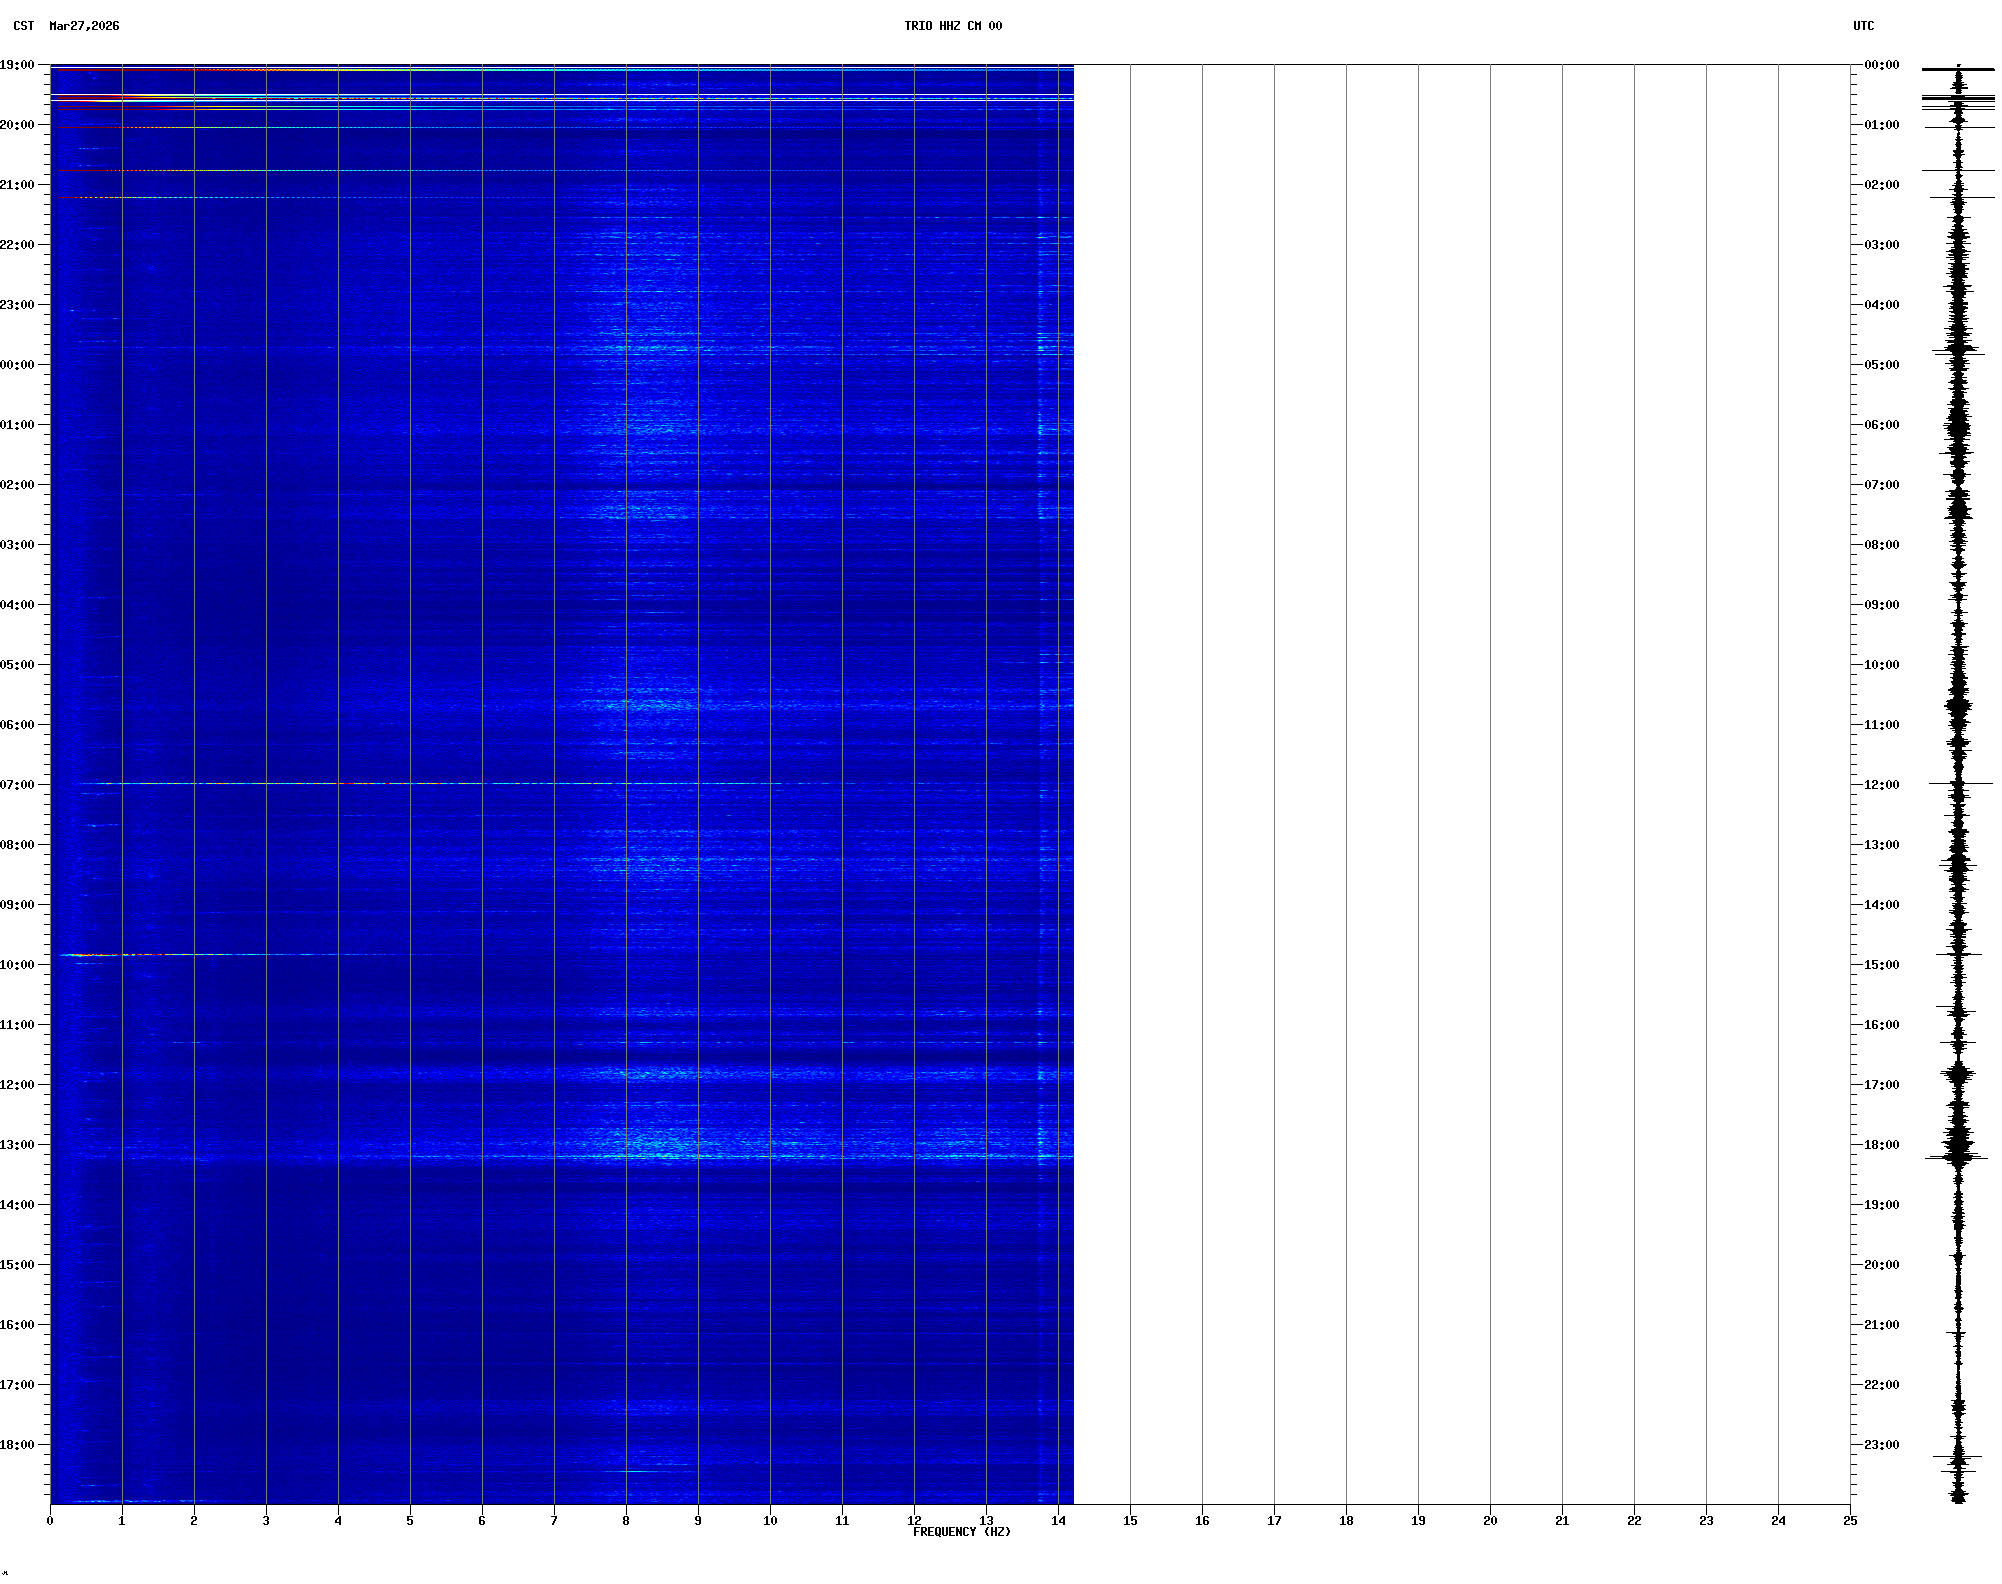Click the 14 Hz frequency tick label

pos(1058,1521)
